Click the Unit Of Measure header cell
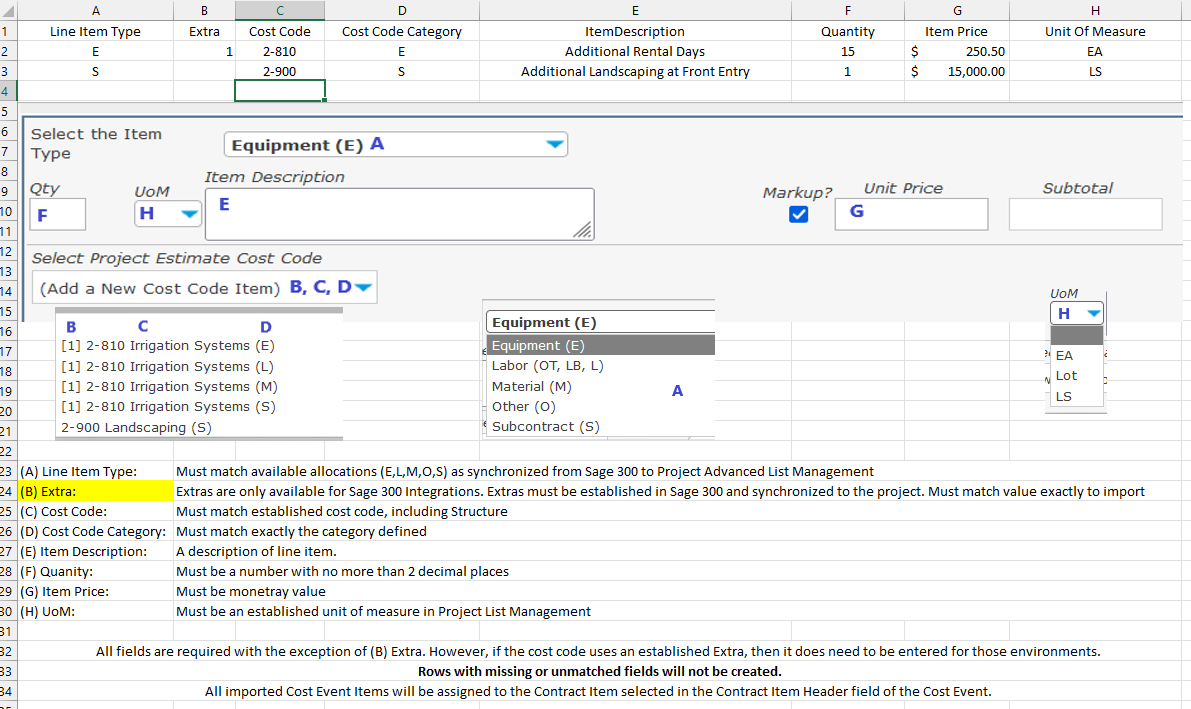Image resolution: width=1191 pixels, height=709 pixels. coord(1095,31)
